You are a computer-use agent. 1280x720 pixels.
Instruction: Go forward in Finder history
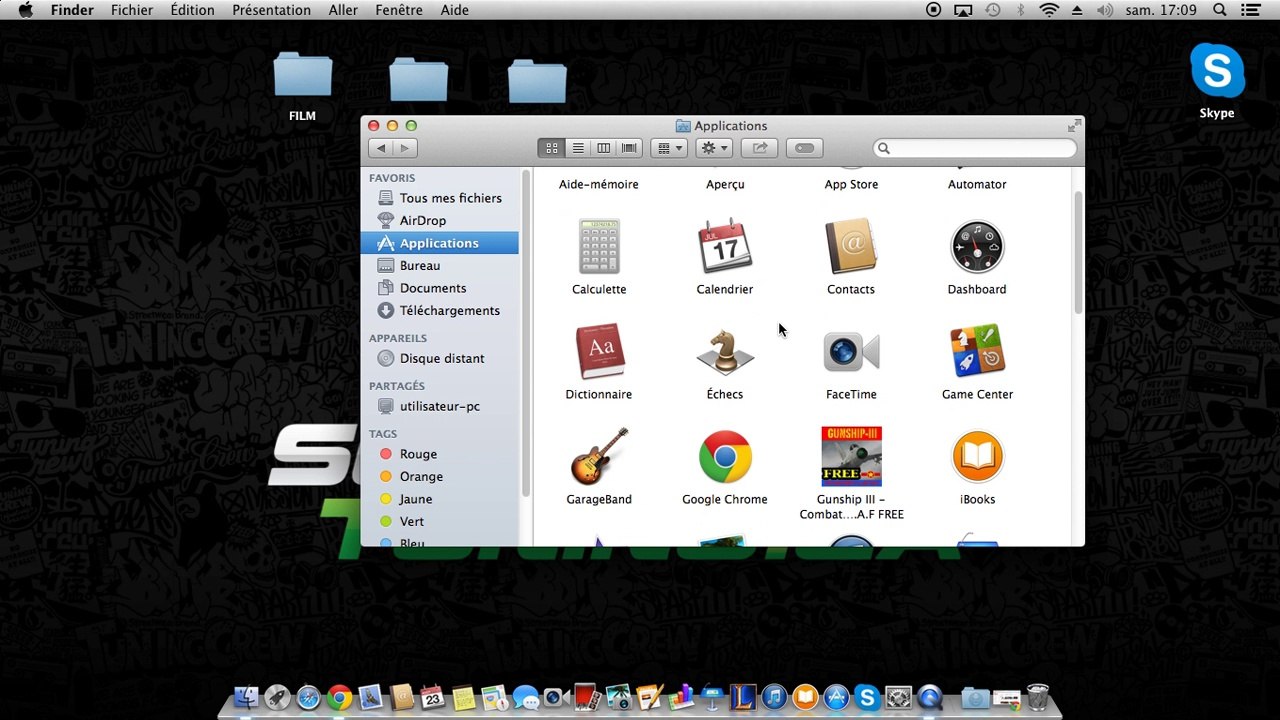coord(405,148)
